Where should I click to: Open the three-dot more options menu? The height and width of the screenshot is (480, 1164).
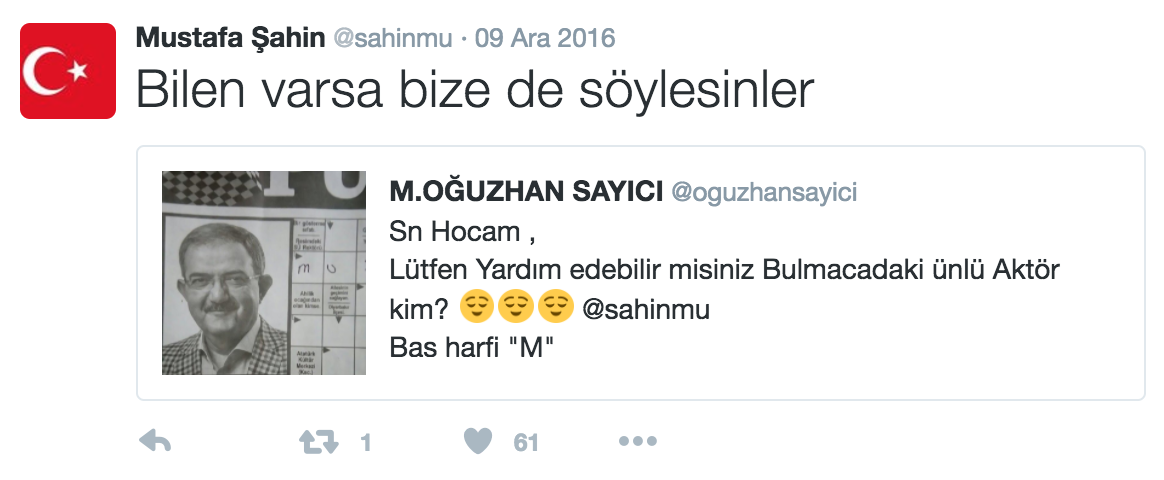[x=638, y=441]
